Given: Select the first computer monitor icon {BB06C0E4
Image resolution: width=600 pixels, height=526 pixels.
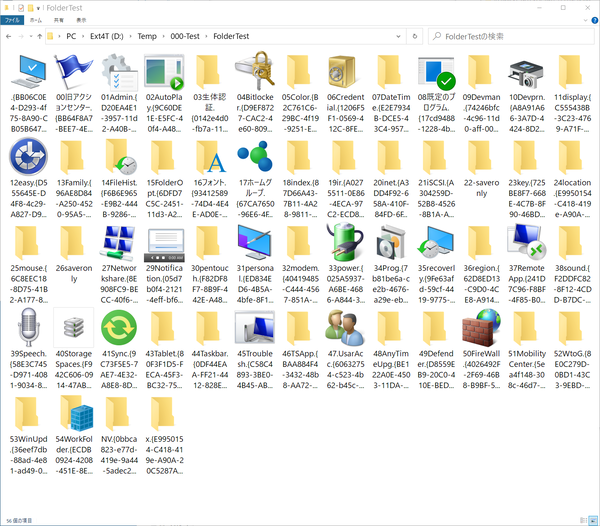Looking at the screenshot, I should coord(29,72).
